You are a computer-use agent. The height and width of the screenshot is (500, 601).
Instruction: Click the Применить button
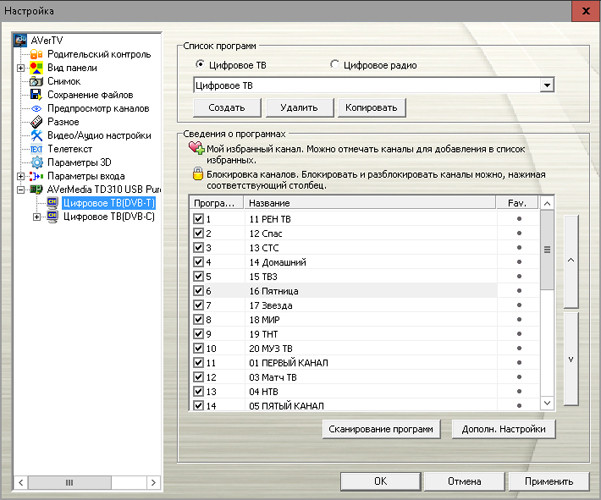pyautogui.click(x=548, y=481)
